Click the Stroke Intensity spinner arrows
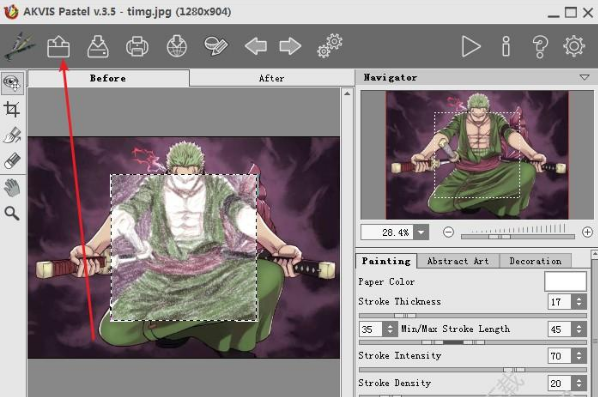Viewport: 598px width, 397px height. coord(579,356)
